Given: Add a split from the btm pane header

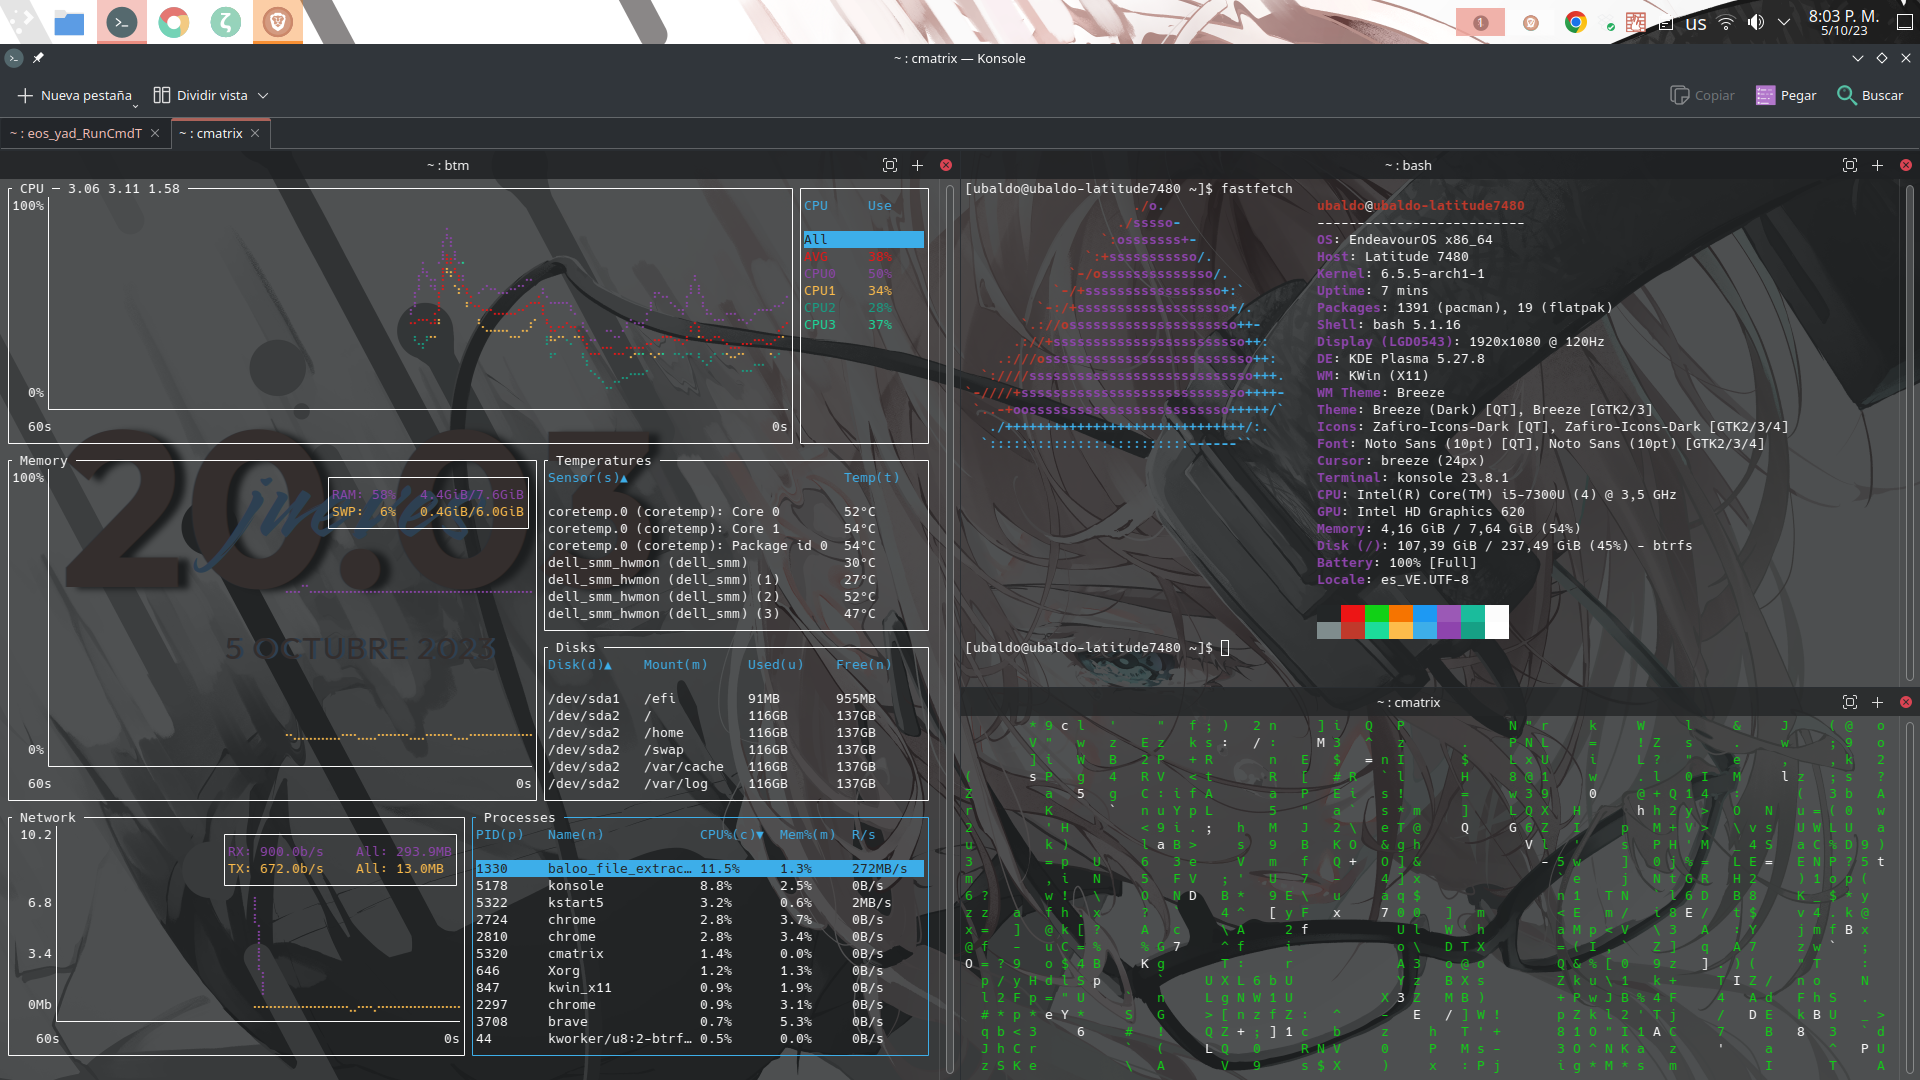Looking at the screenshot, I should (x=918, y=165).
